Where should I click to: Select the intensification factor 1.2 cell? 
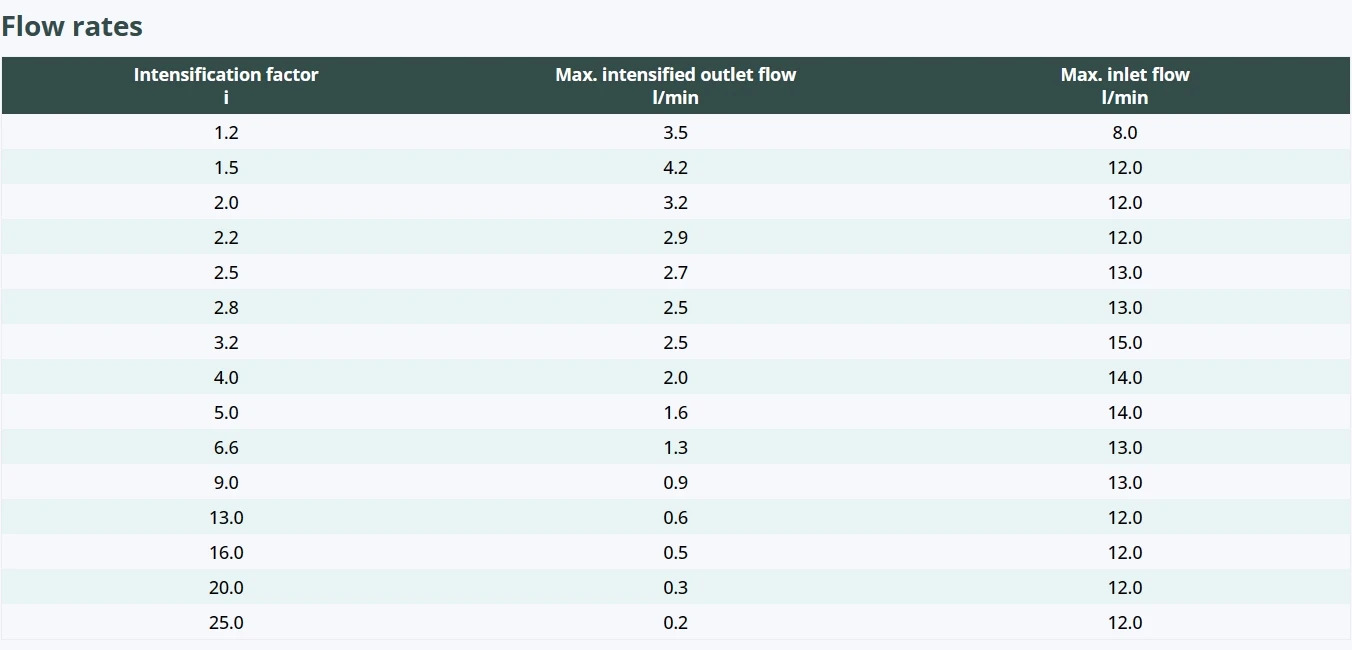(226, 133)
